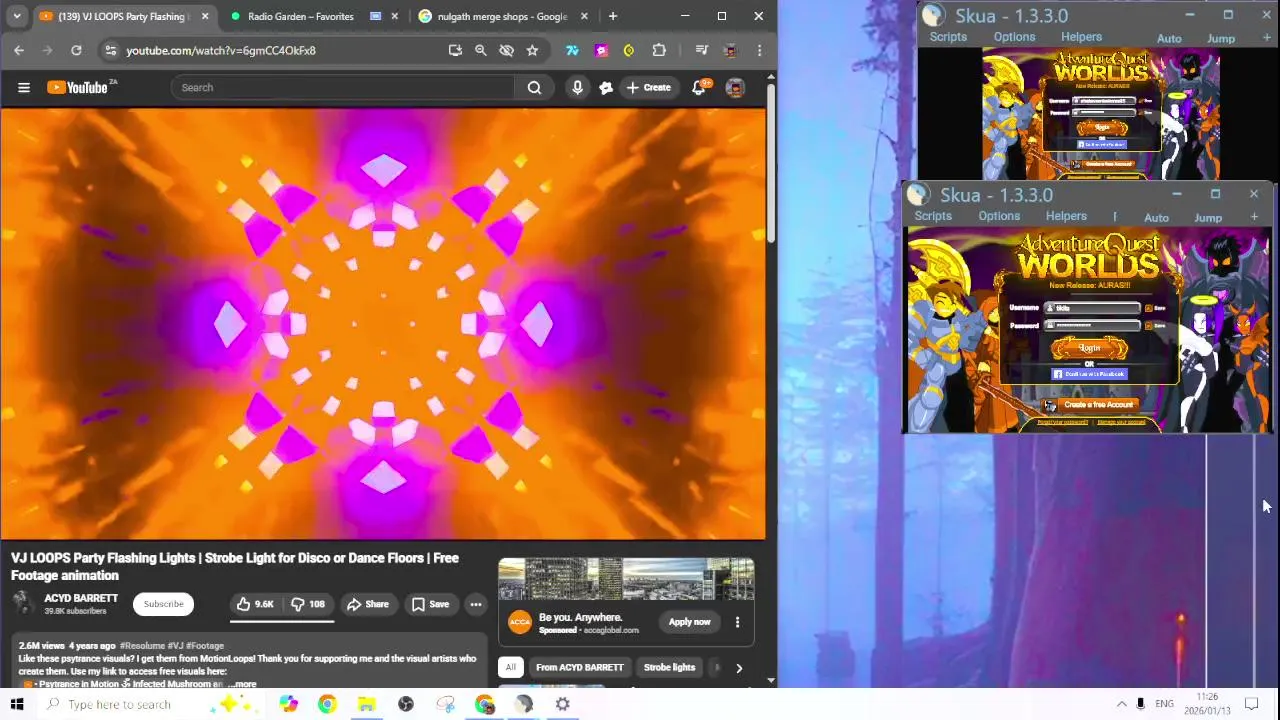Click the YouTube search magnifier button
Viewport: 1280px width, 720px height.
534,88
